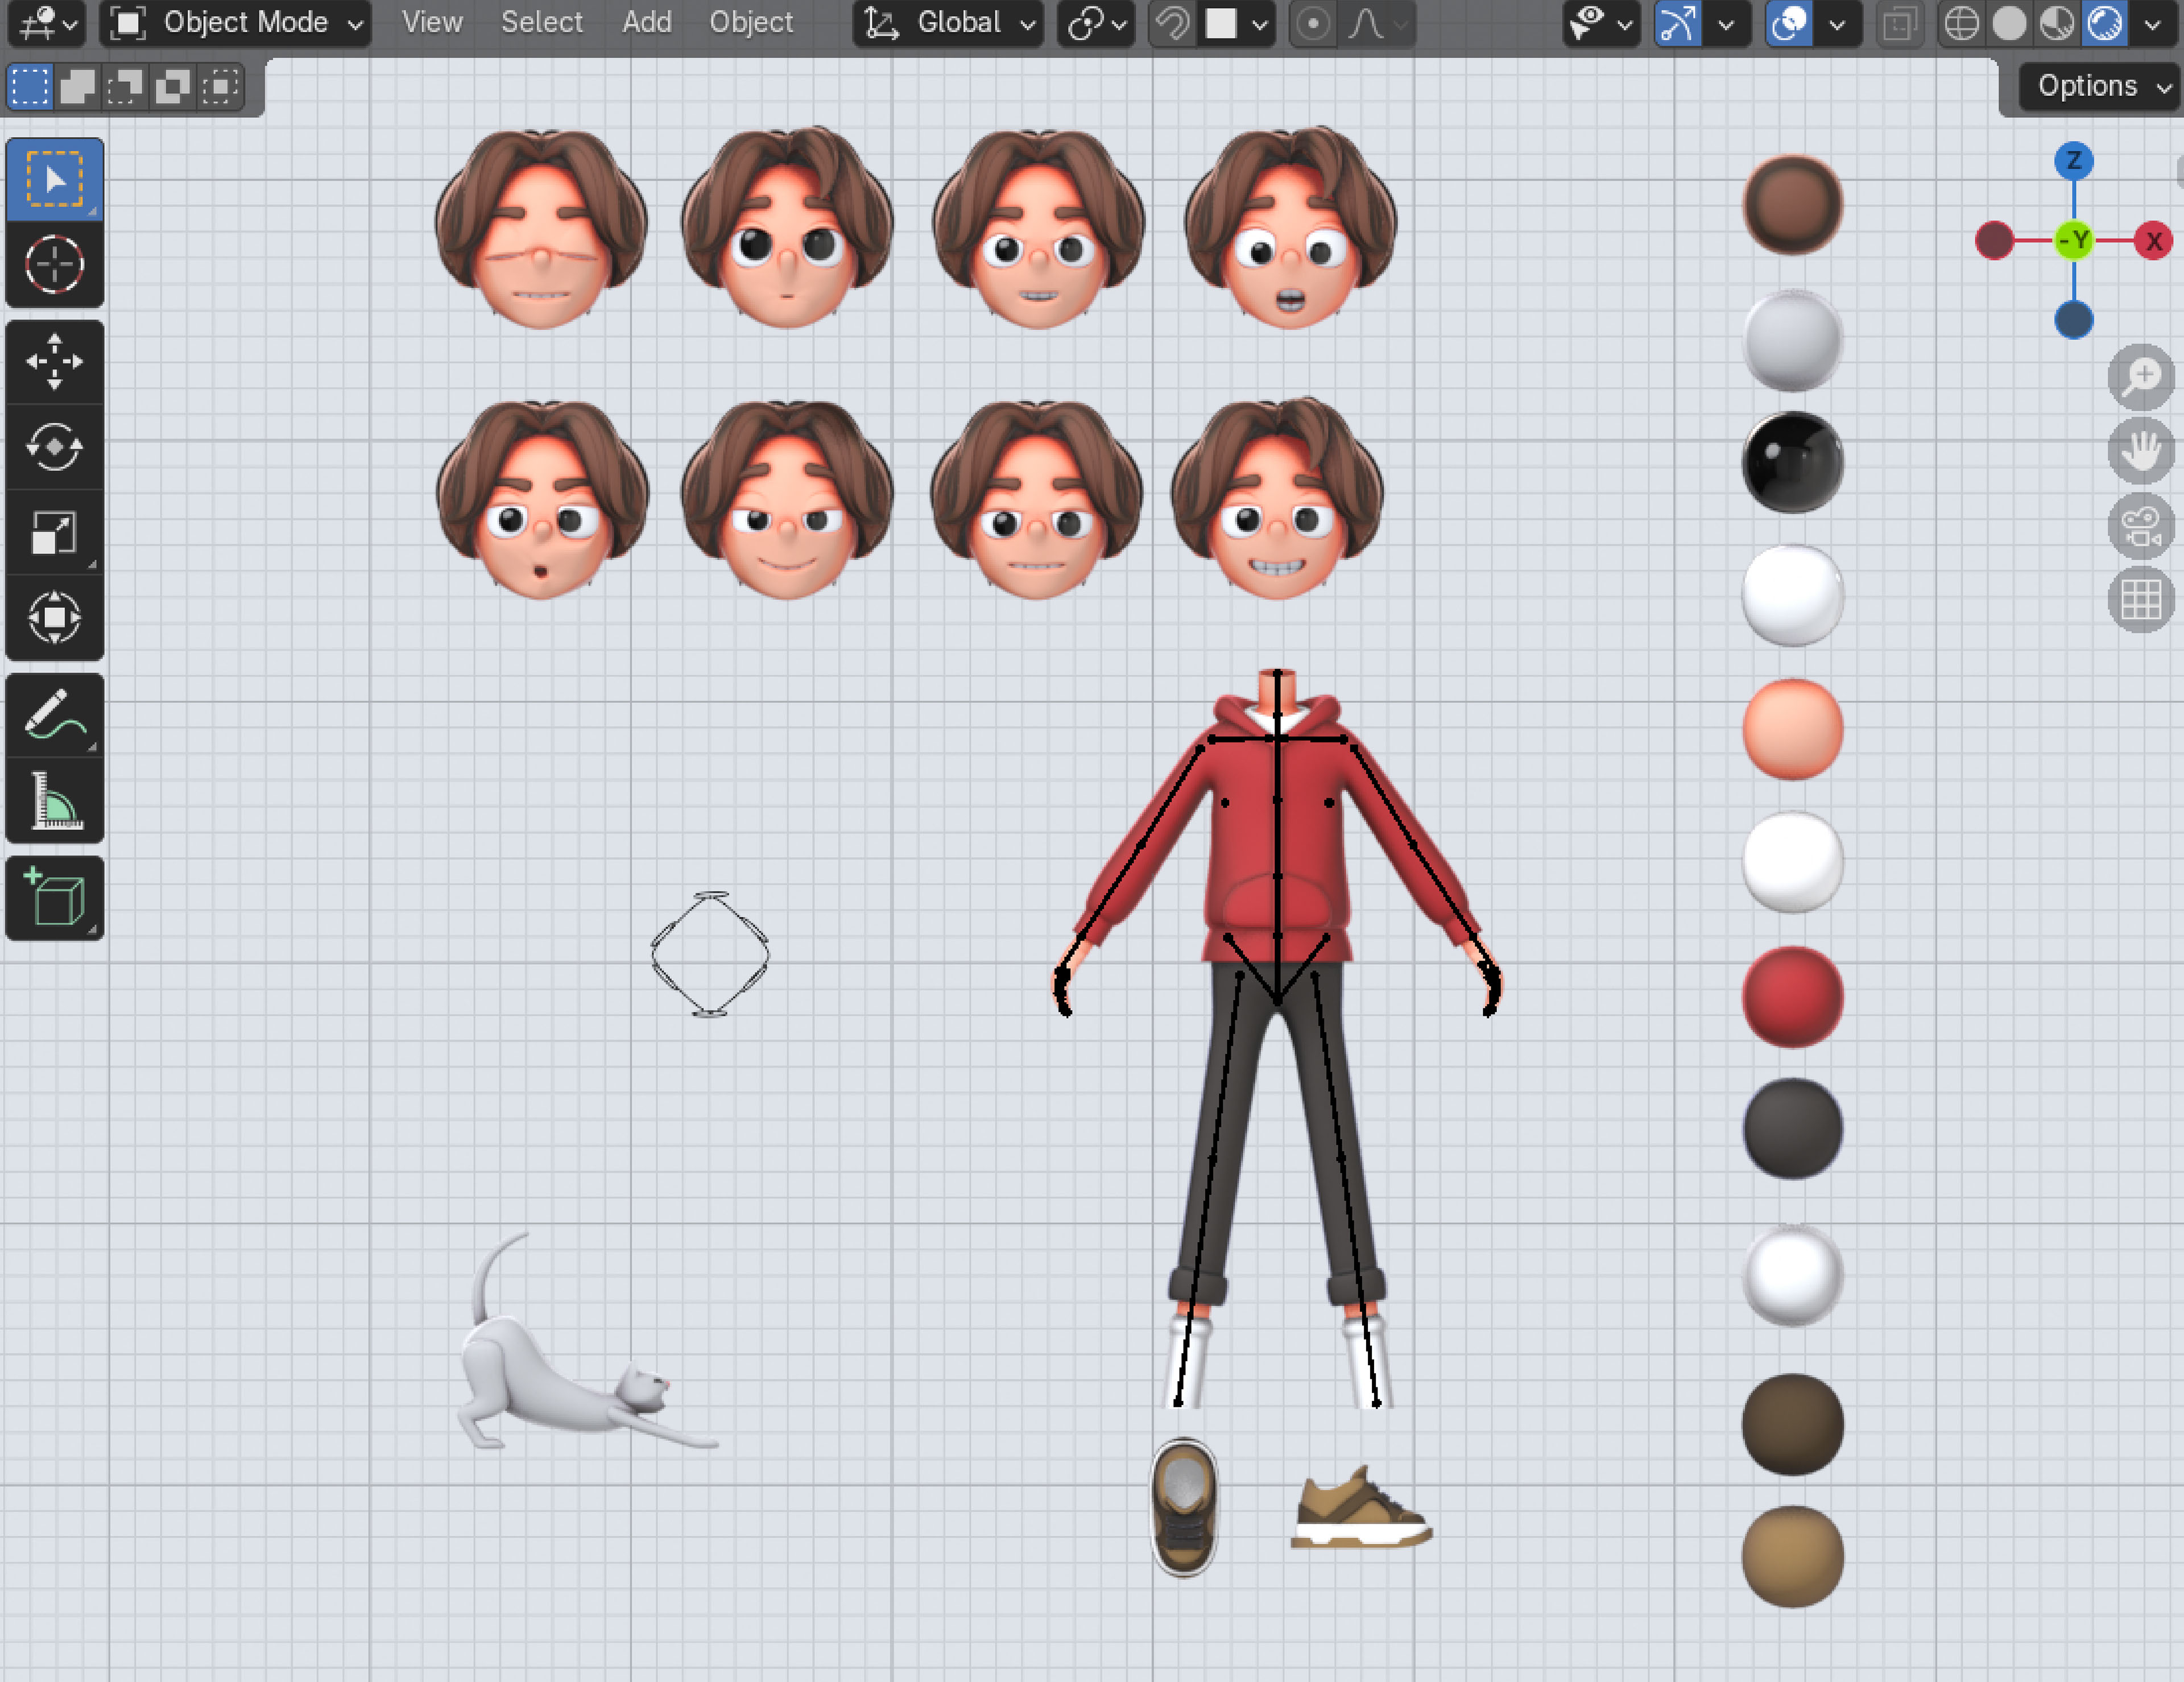The image size is (2184, 1682).
Task: Click the red material sphere
Action: tap(1792, 996)
